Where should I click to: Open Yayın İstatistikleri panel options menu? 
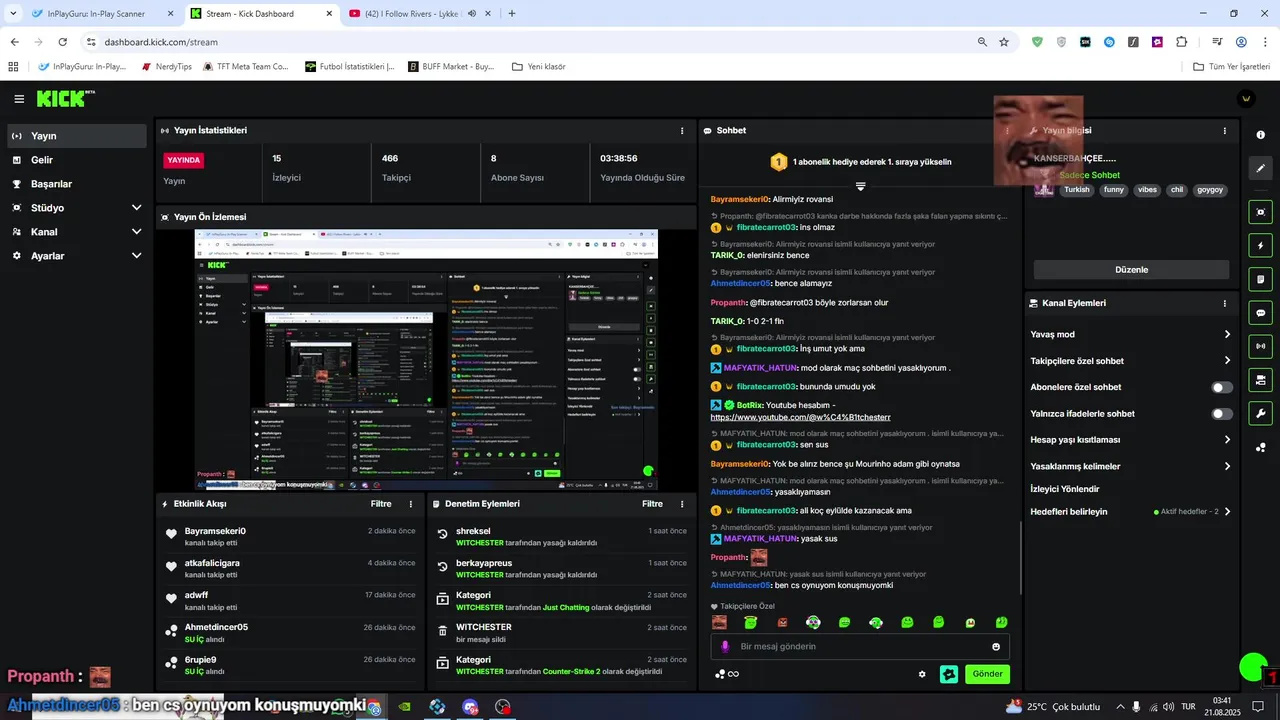tap(682, 131)
